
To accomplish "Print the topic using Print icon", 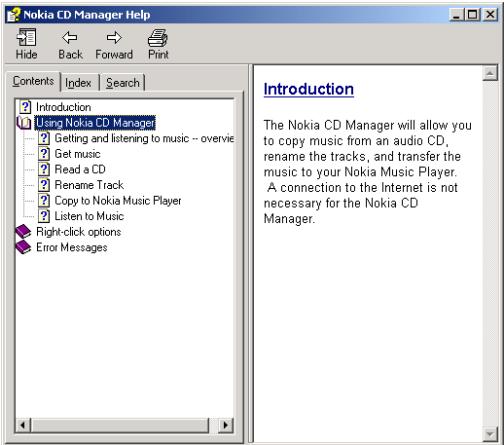I will [158, 38].
